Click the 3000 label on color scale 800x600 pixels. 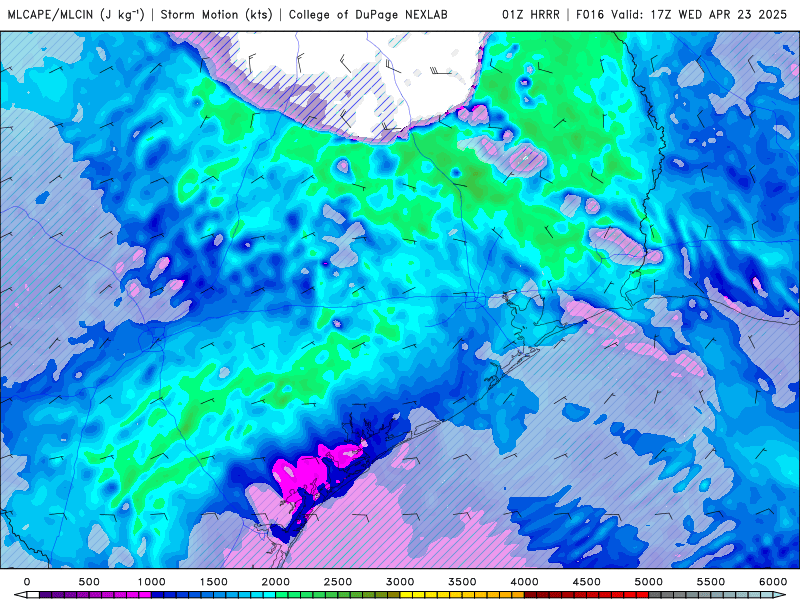400,582
